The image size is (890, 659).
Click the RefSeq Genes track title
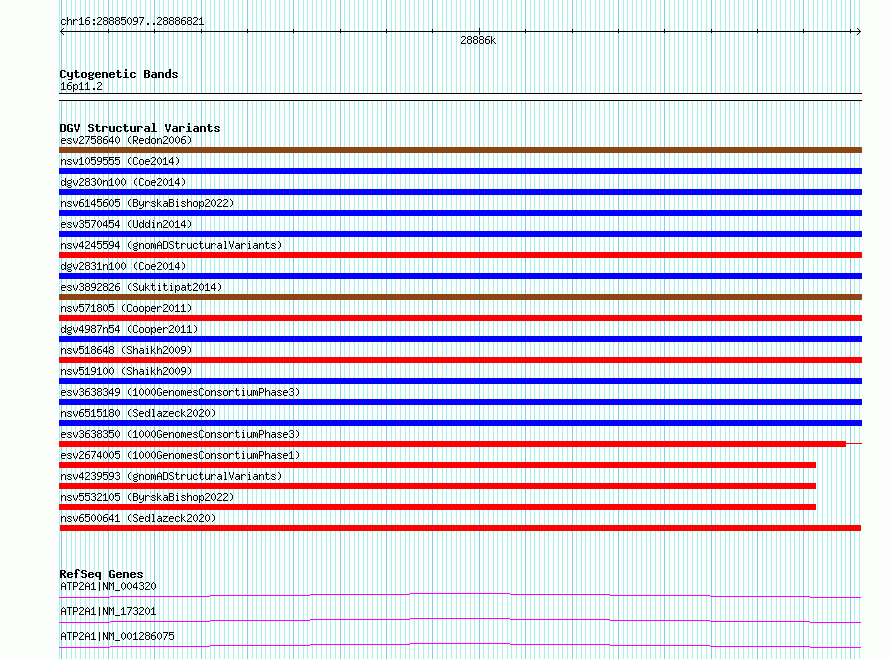pos(101,574)
